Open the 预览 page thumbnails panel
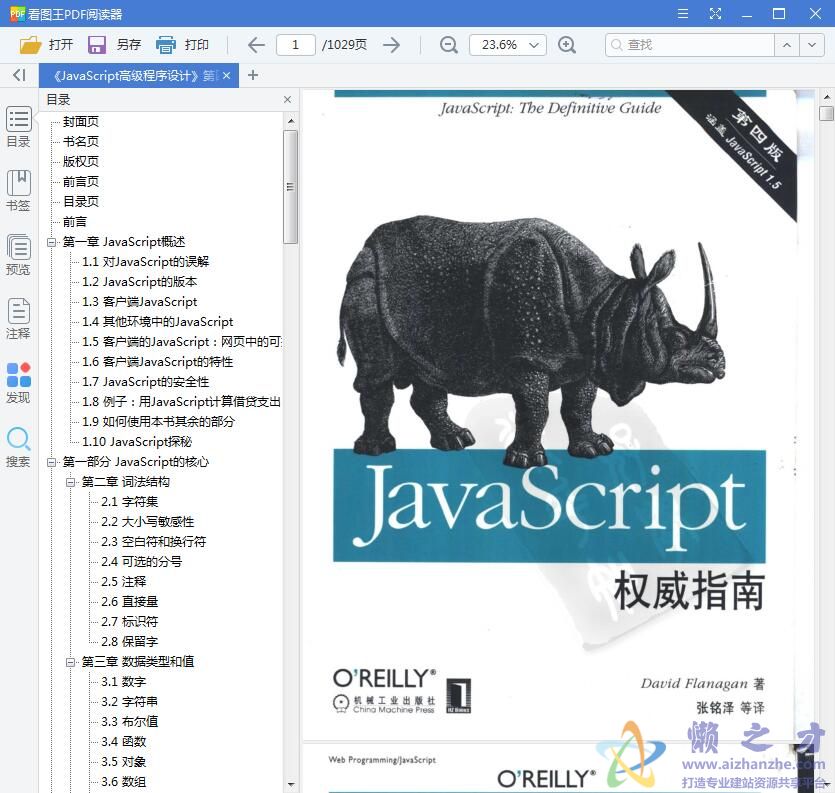This screenshot has height=793, width=835. pyautogui.click(x=18, y=250)
